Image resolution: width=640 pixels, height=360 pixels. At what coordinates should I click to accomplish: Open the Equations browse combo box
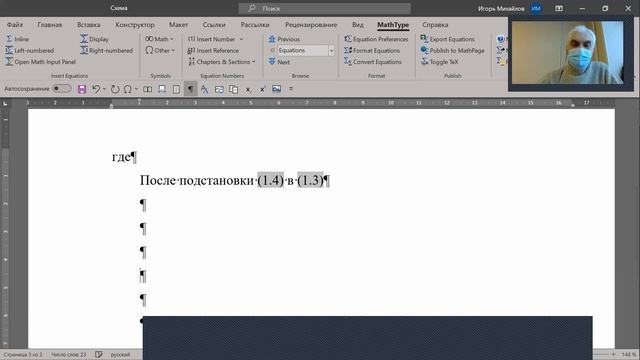[306, 51]
